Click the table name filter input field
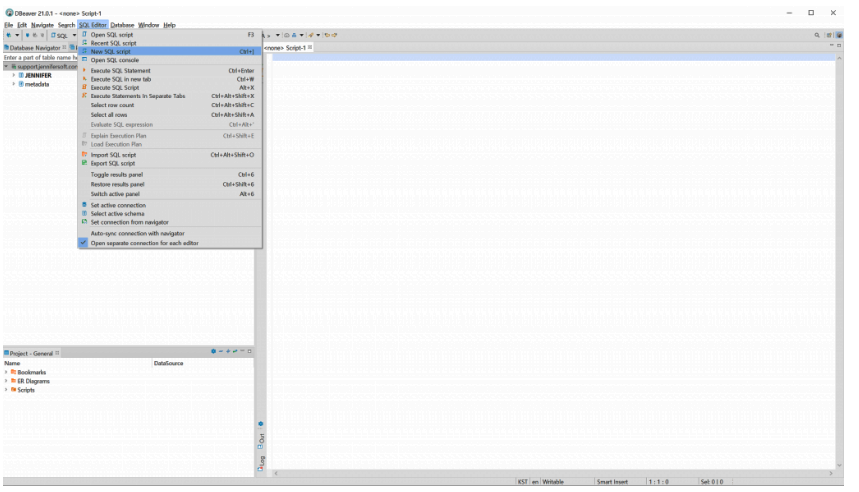The height and width of the screenshot is (492, 859). coord(40,57)
